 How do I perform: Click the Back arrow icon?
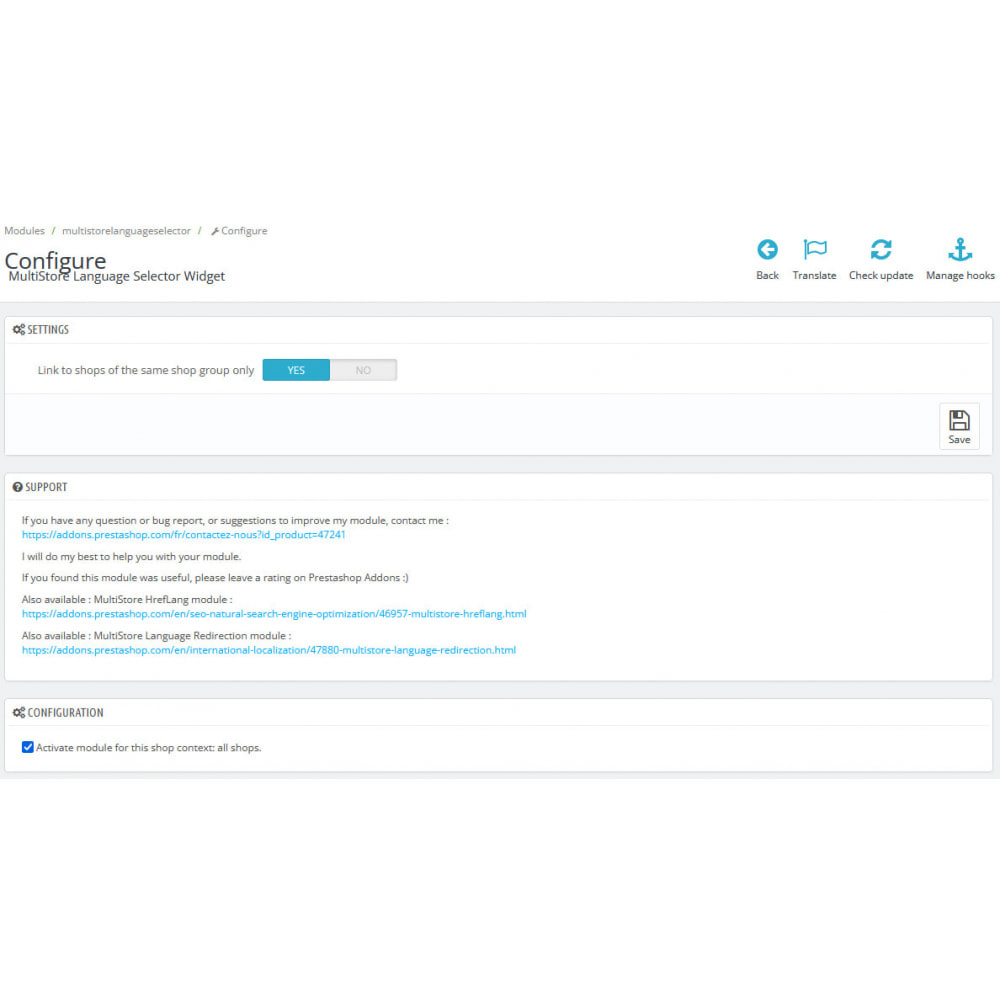click(x=767, y=249)
